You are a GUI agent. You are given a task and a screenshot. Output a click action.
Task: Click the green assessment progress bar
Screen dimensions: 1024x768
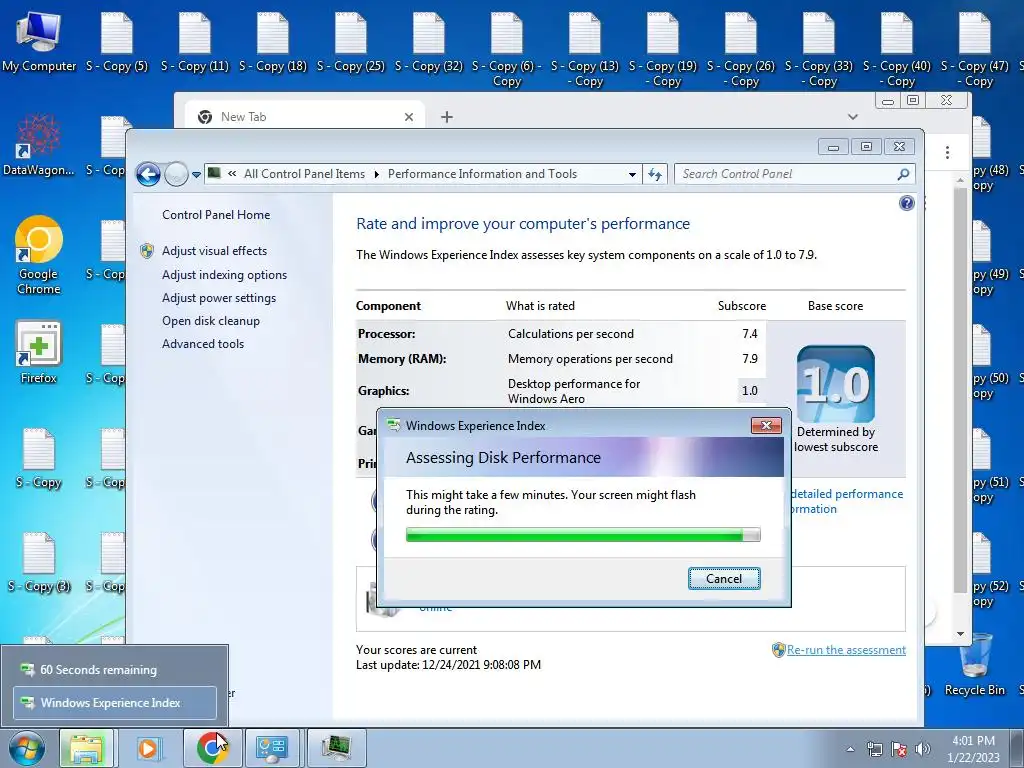coord(583,535)
